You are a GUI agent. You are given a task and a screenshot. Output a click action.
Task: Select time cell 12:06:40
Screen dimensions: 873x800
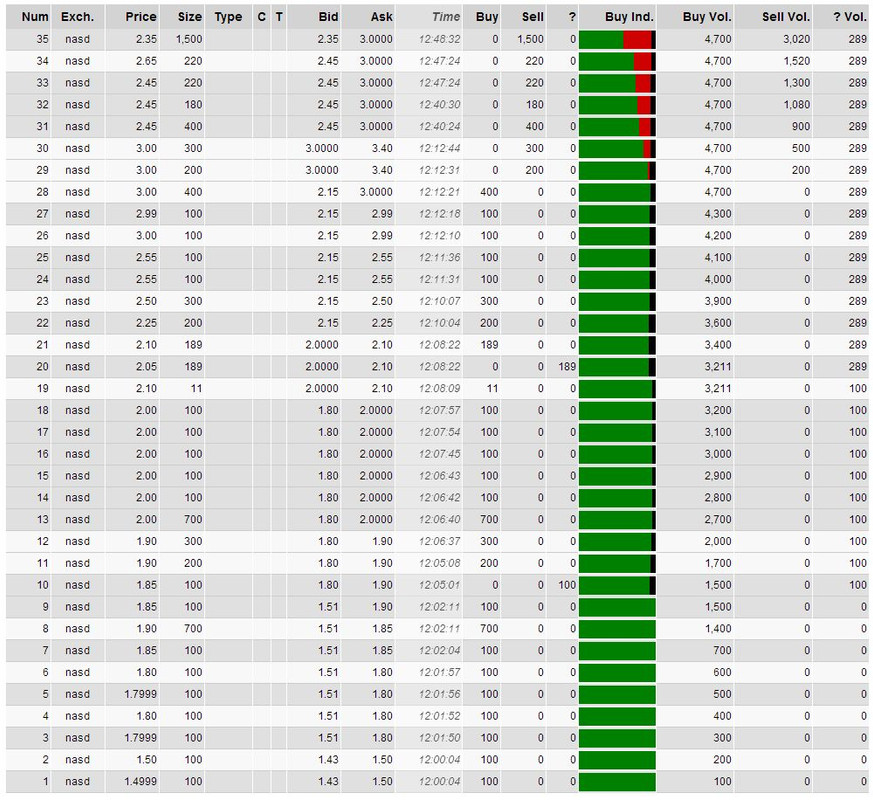click(x=439, y=519)
